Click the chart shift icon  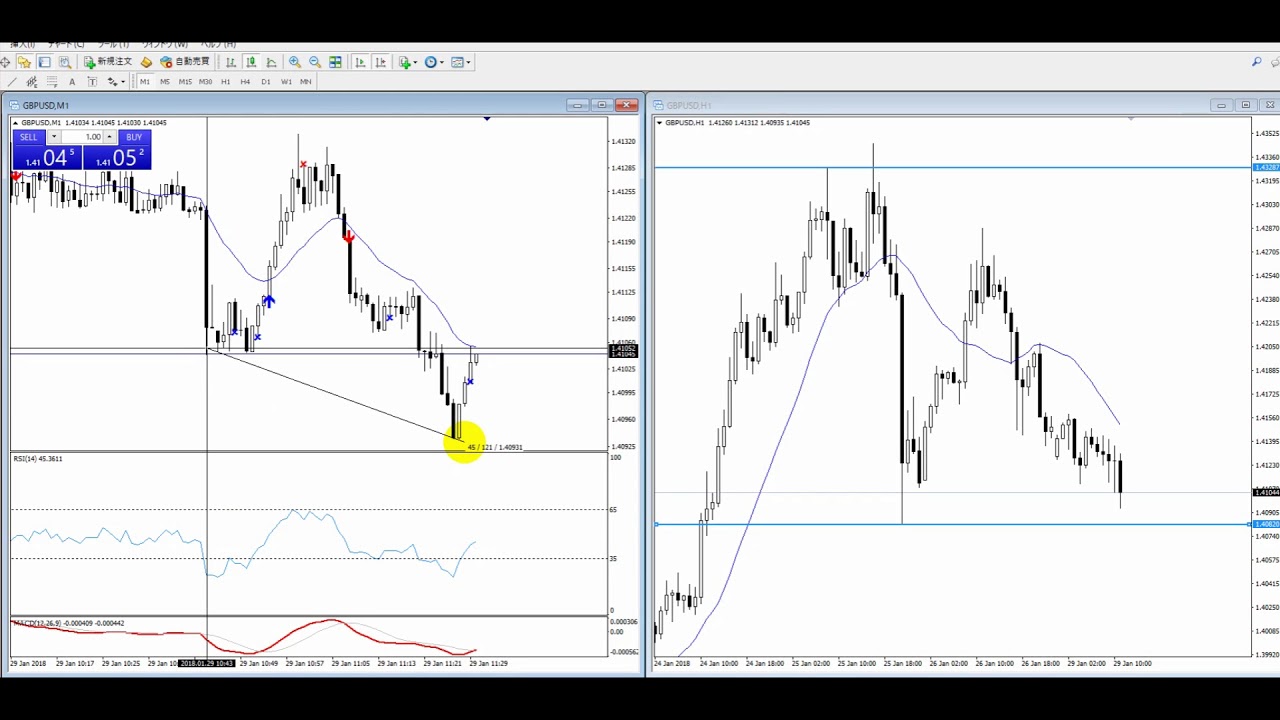tap(380, 62)
